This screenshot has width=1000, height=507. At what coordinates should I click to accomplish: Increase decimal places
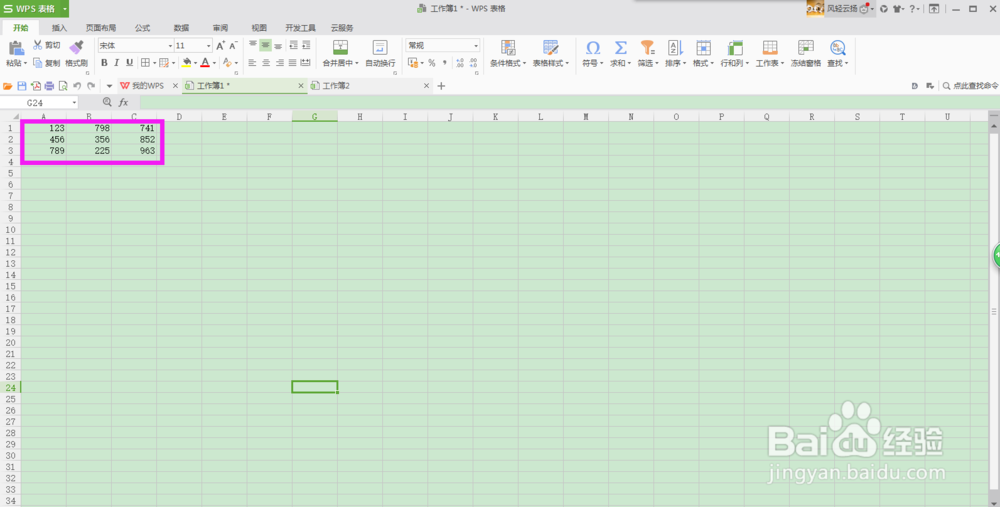point(460,62)
